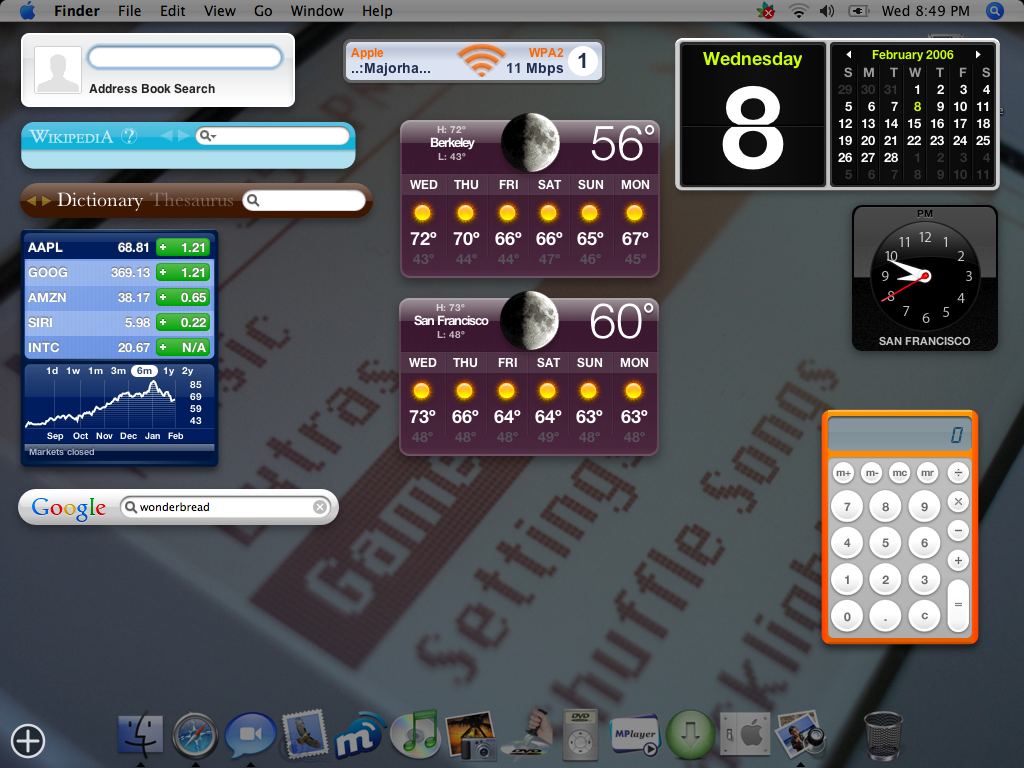Show 6m stock chart range
Screen dimensions: 1024x768
click(x=144, y=370)
